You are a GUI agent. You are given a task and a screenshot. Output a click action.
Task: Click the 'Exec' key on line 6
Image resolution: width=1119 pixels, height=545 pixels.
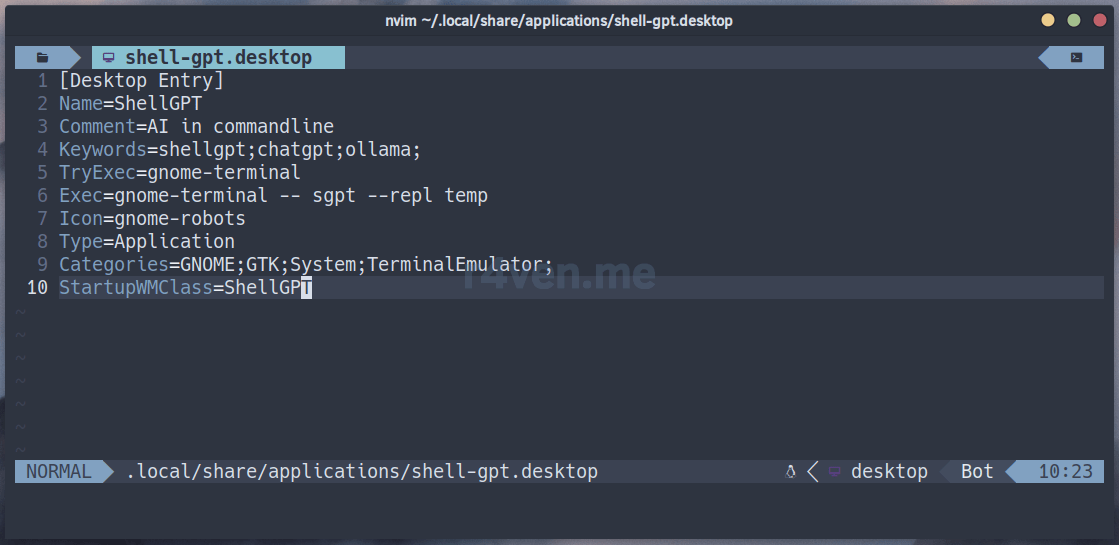point(81,195)
